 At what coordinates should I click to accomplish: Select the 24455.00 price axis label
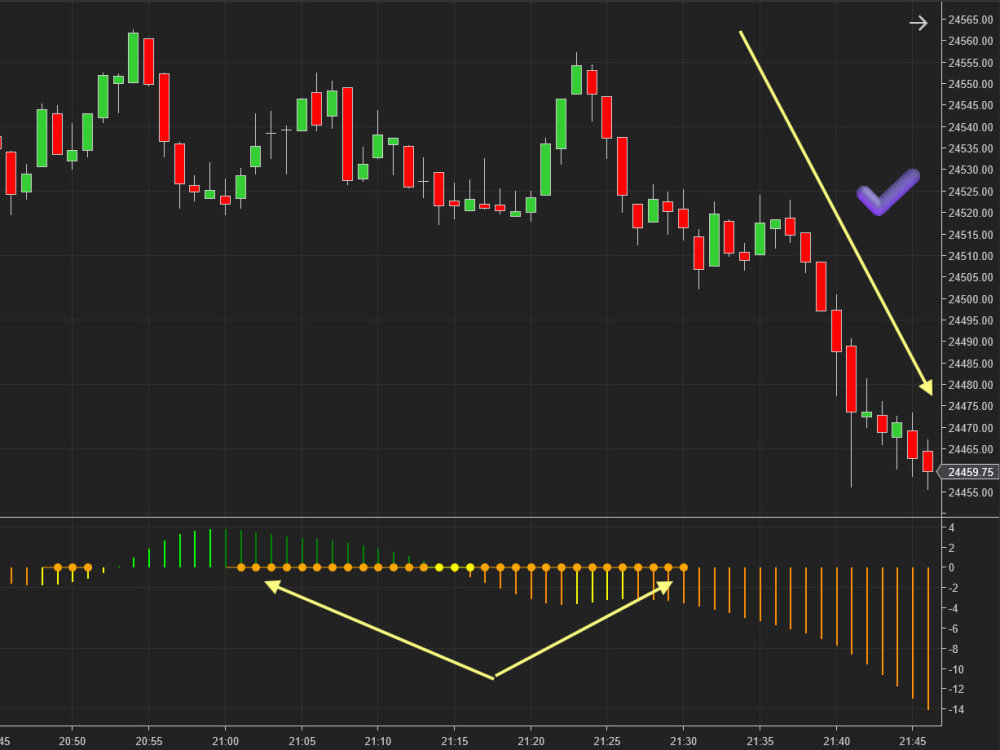(x=971, y=492)
